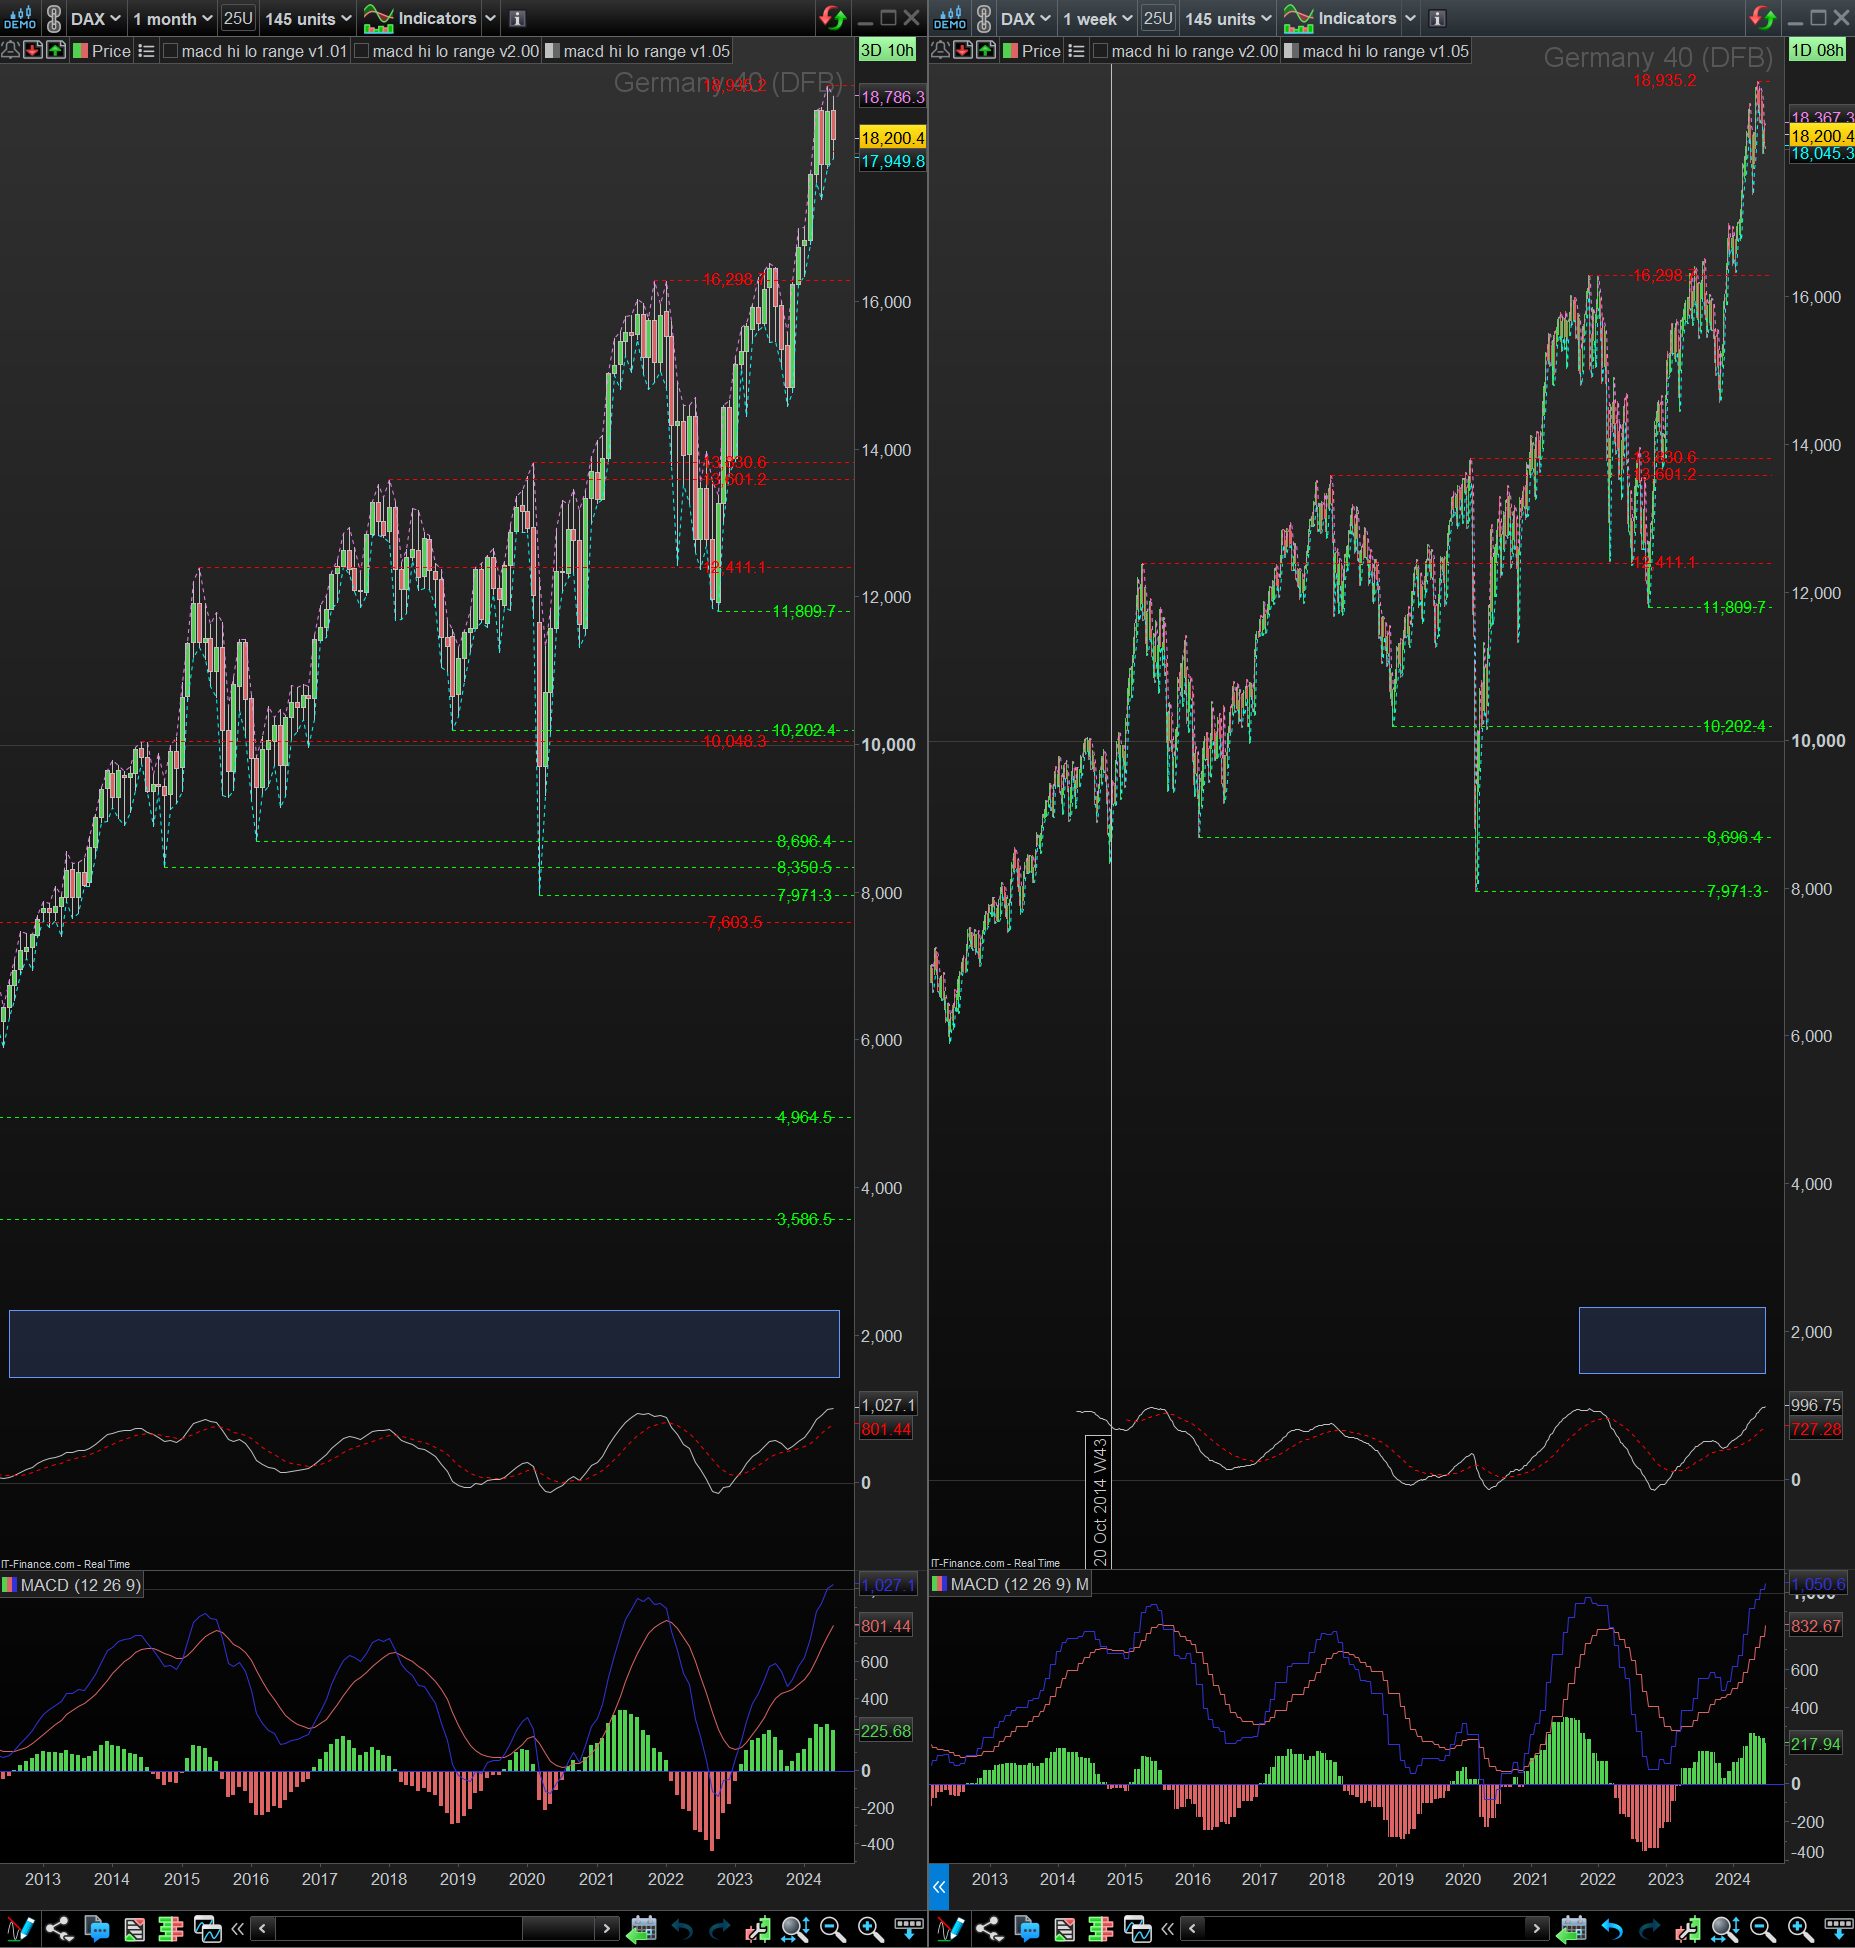The width and height of the screenshot is (1855, 1948).
Task: Go to date calendar in right chart
Action: pos(1572,1928)
